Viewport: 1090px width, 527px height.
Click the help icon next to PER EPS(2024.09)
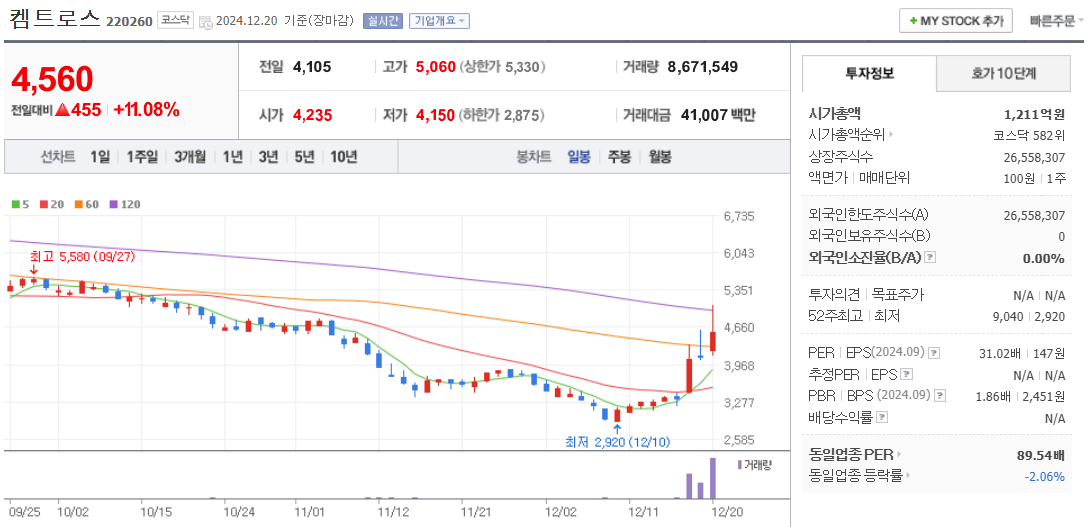pyautogui.click(x=934, y=353)
